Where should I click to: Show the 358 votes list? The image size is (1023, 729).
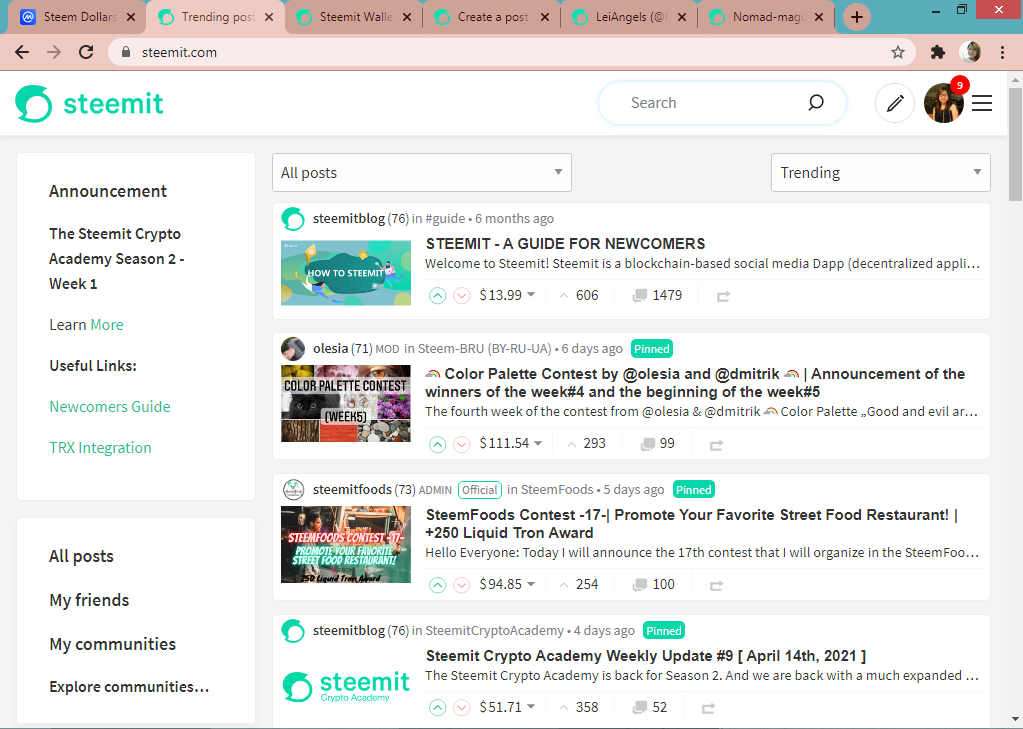(579, 707)
